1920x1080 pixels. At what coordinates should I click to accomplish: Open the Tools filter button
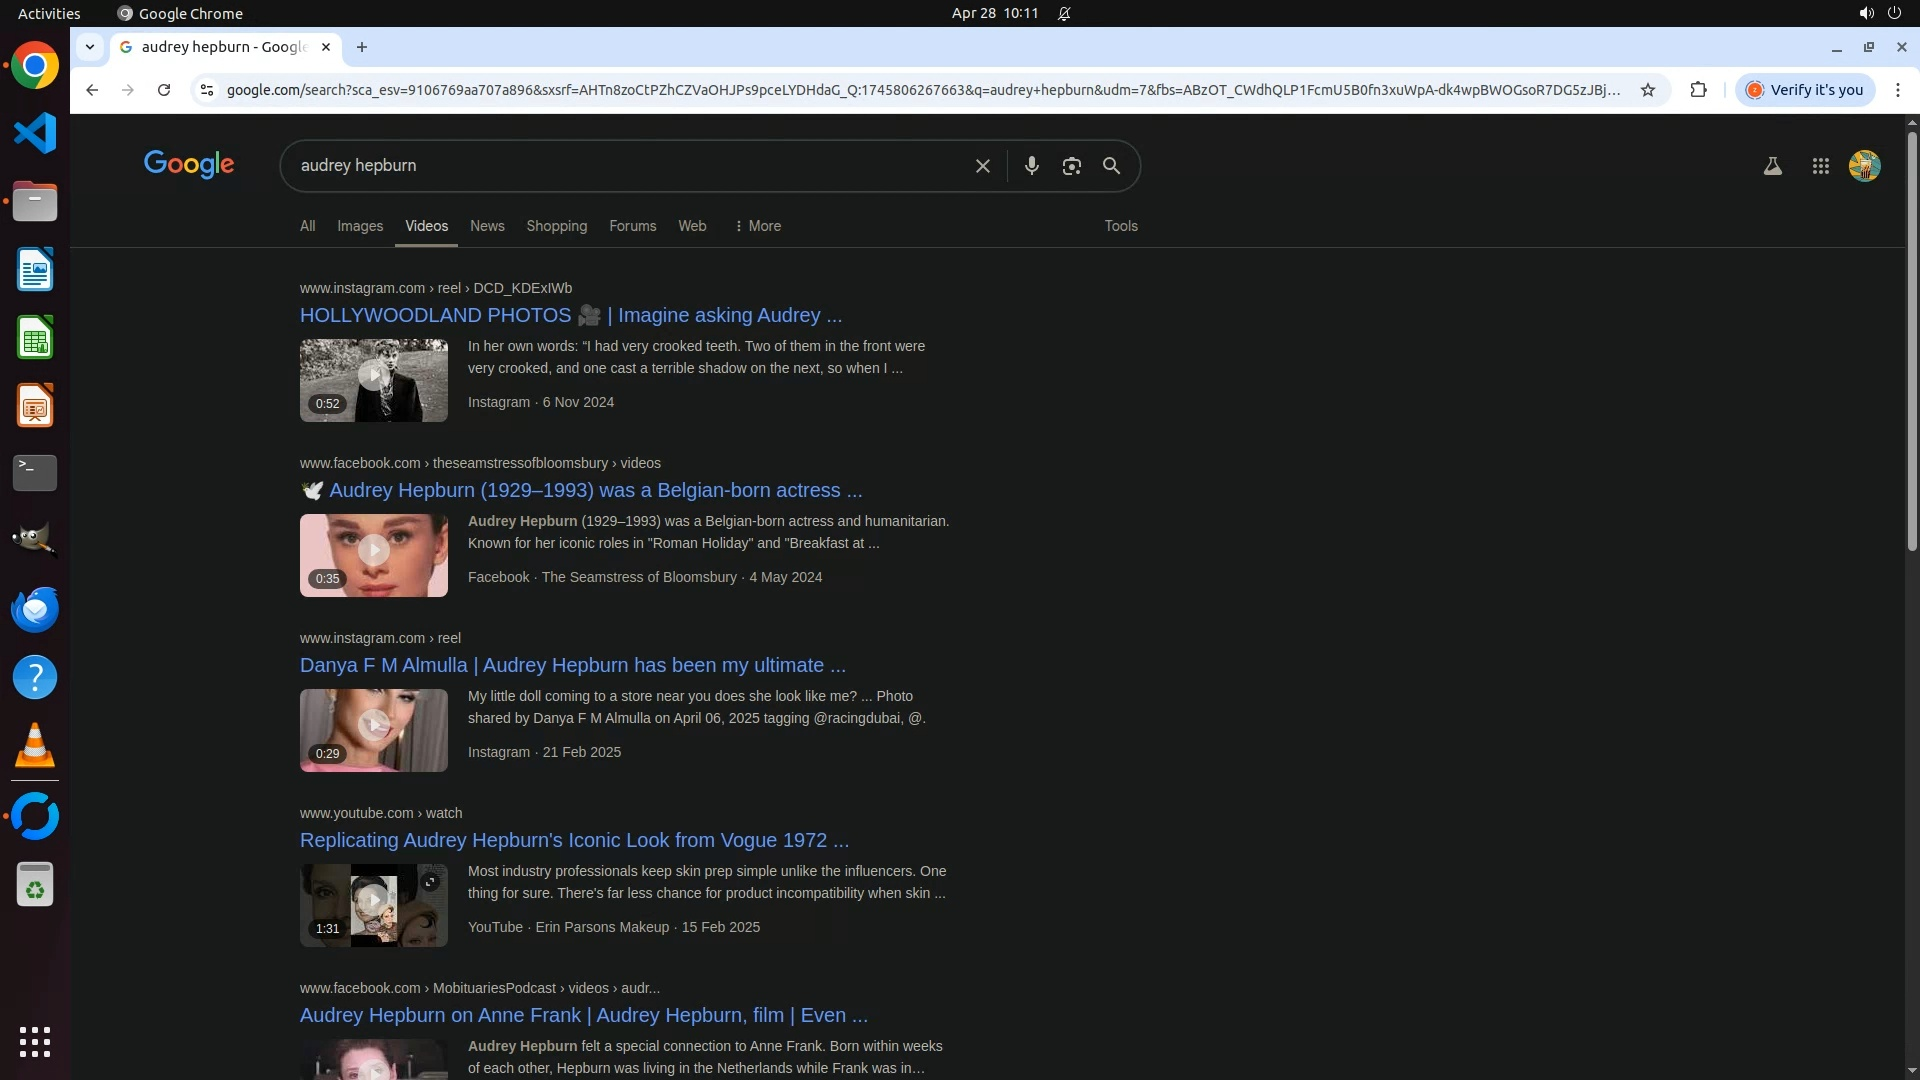coord(1120,226)
